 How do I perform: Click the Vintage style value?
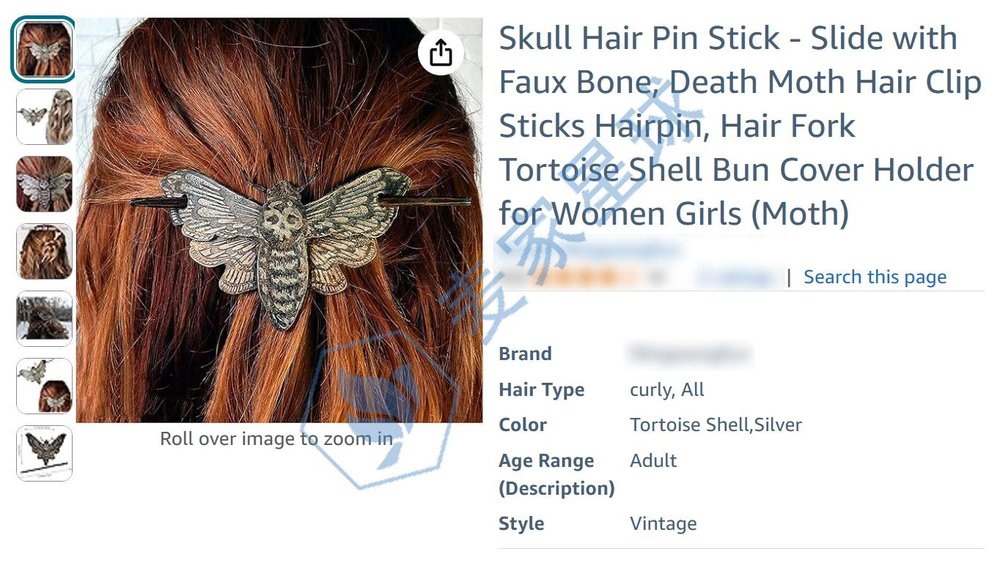pyautogui.click(x=663, y=524)
